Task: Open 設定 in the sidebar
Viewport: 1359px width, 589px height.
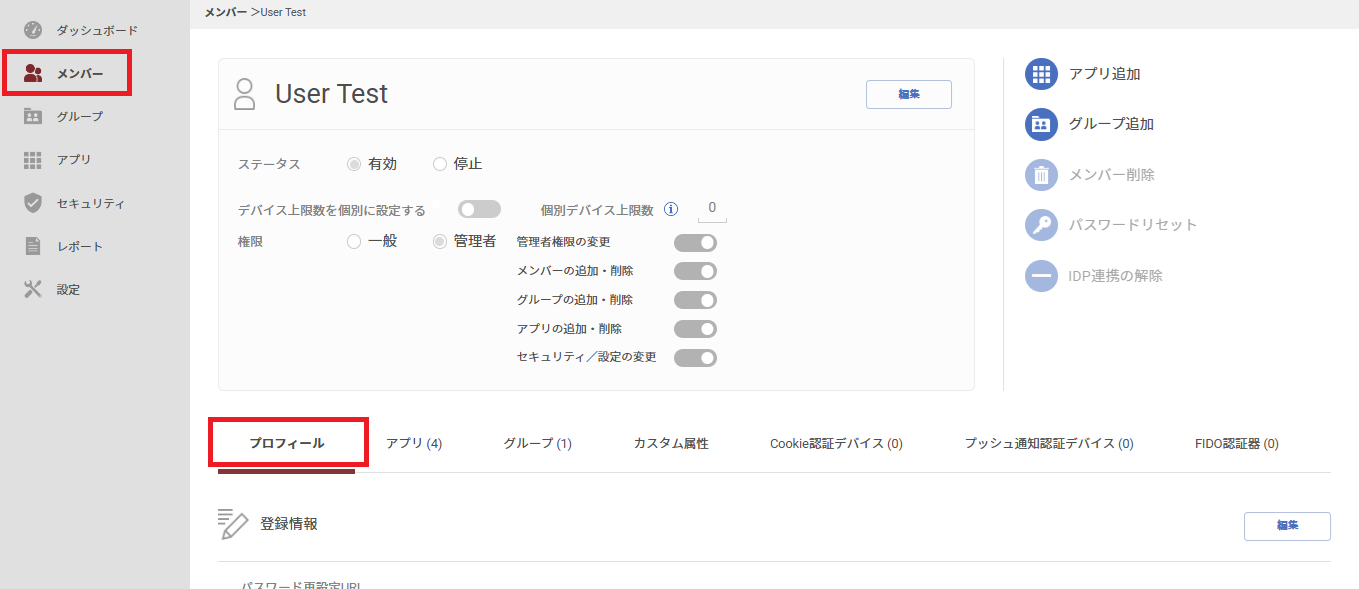Action: [68, 289]
